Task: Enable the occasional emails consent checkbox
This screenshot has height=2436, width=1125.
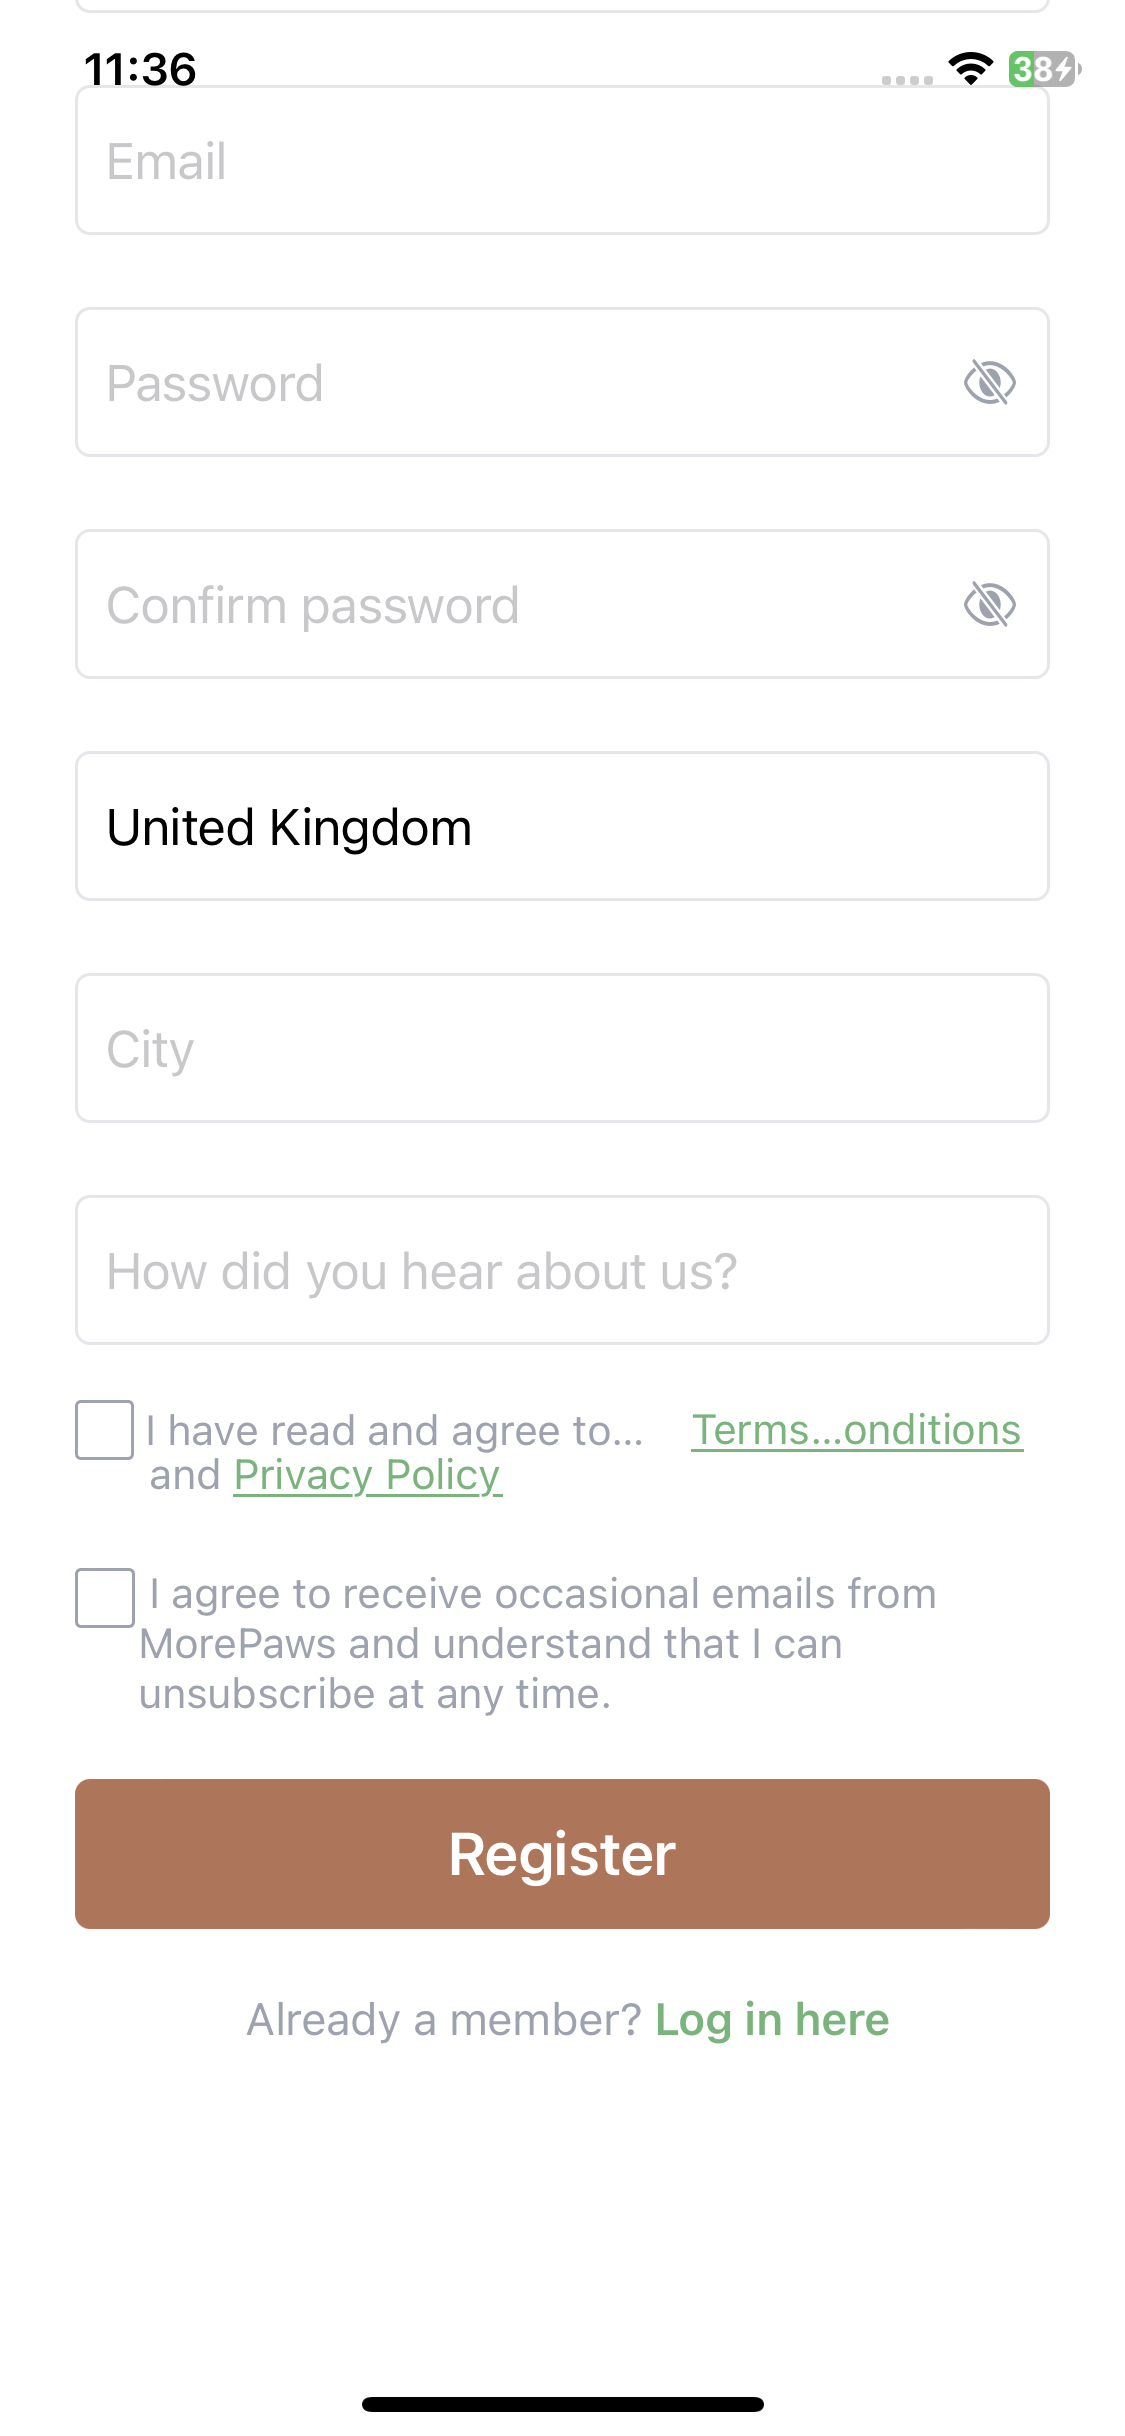Action: [x=105, y=1598]
